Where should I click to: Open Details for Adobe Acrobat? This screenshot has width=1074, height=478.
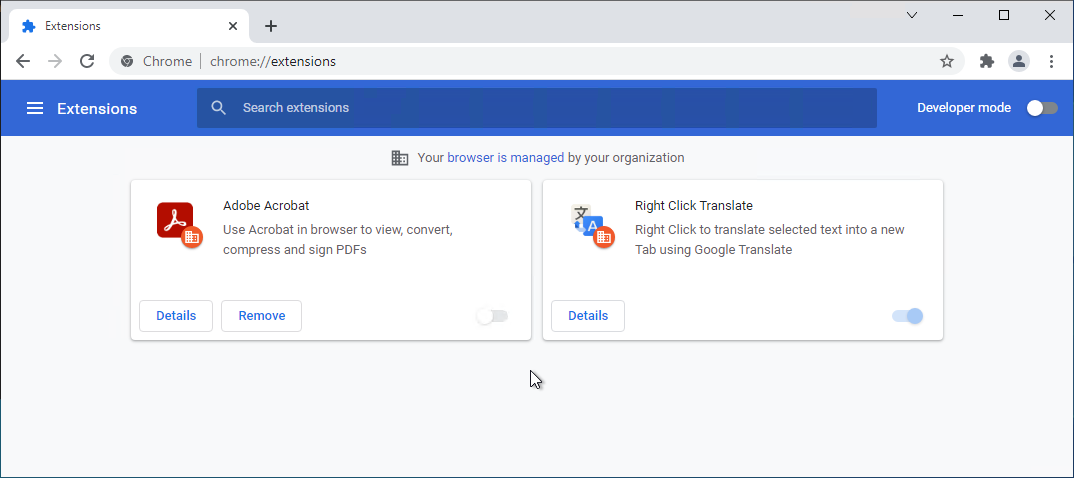point(176,316)
